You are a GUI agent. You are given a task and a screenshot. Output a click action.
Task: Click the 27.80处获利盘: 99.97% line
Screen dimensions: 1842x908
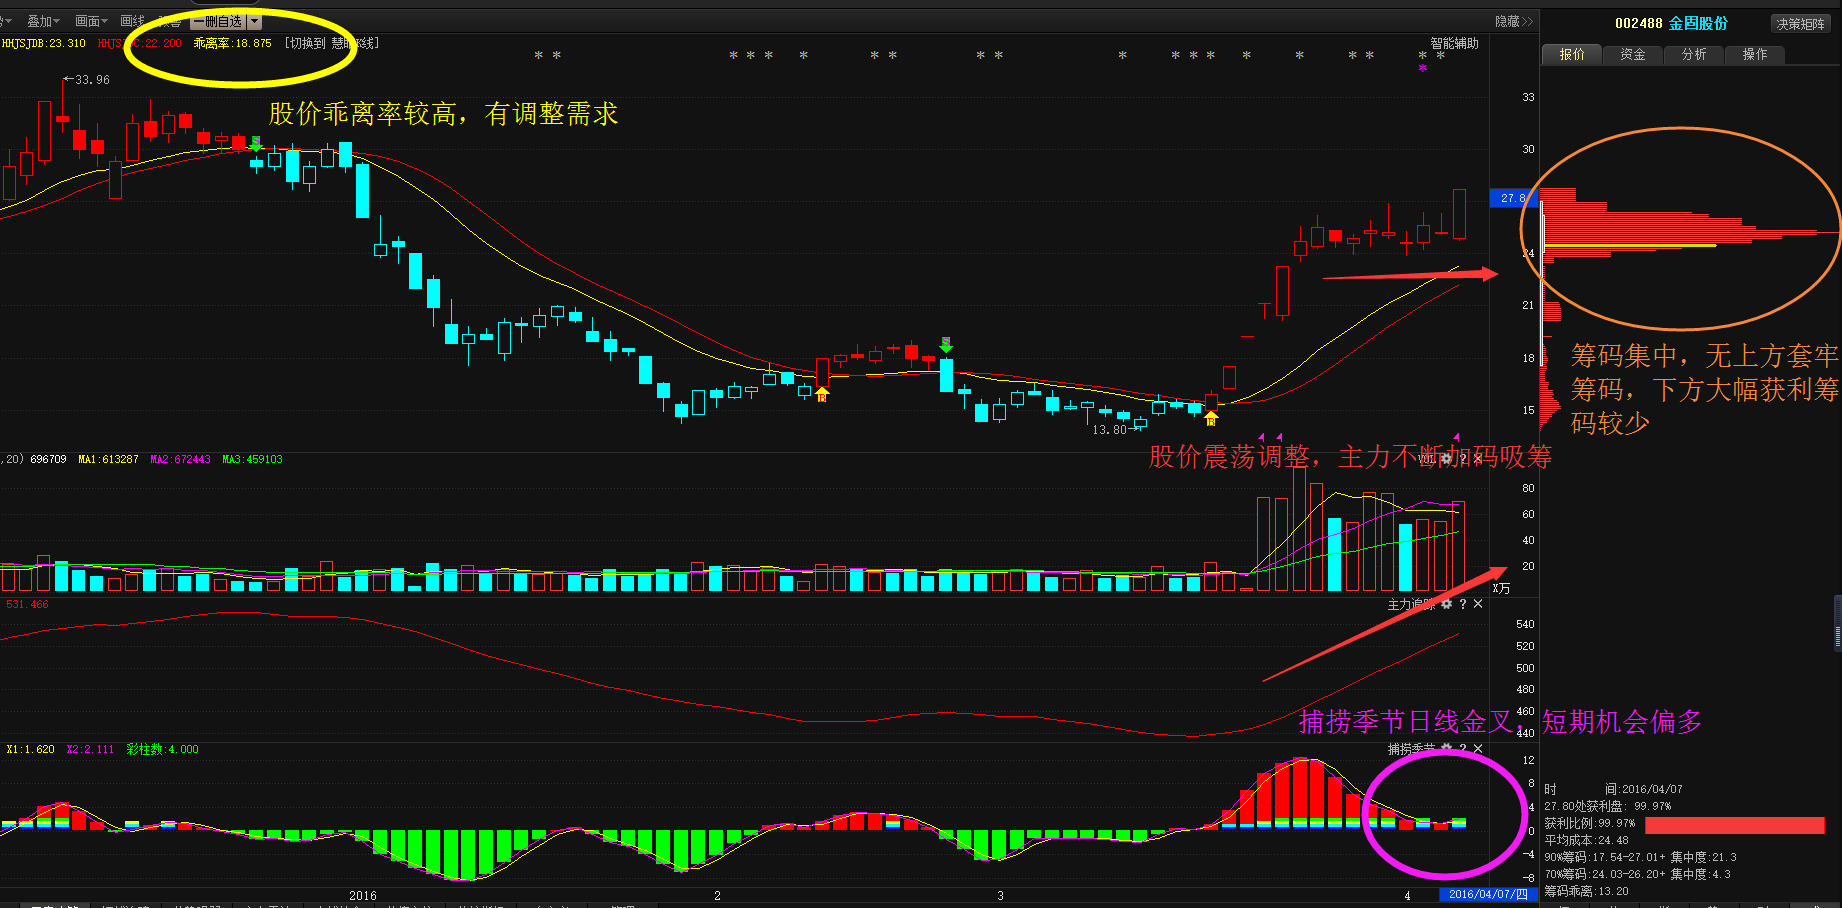(x=1607, y=806)
